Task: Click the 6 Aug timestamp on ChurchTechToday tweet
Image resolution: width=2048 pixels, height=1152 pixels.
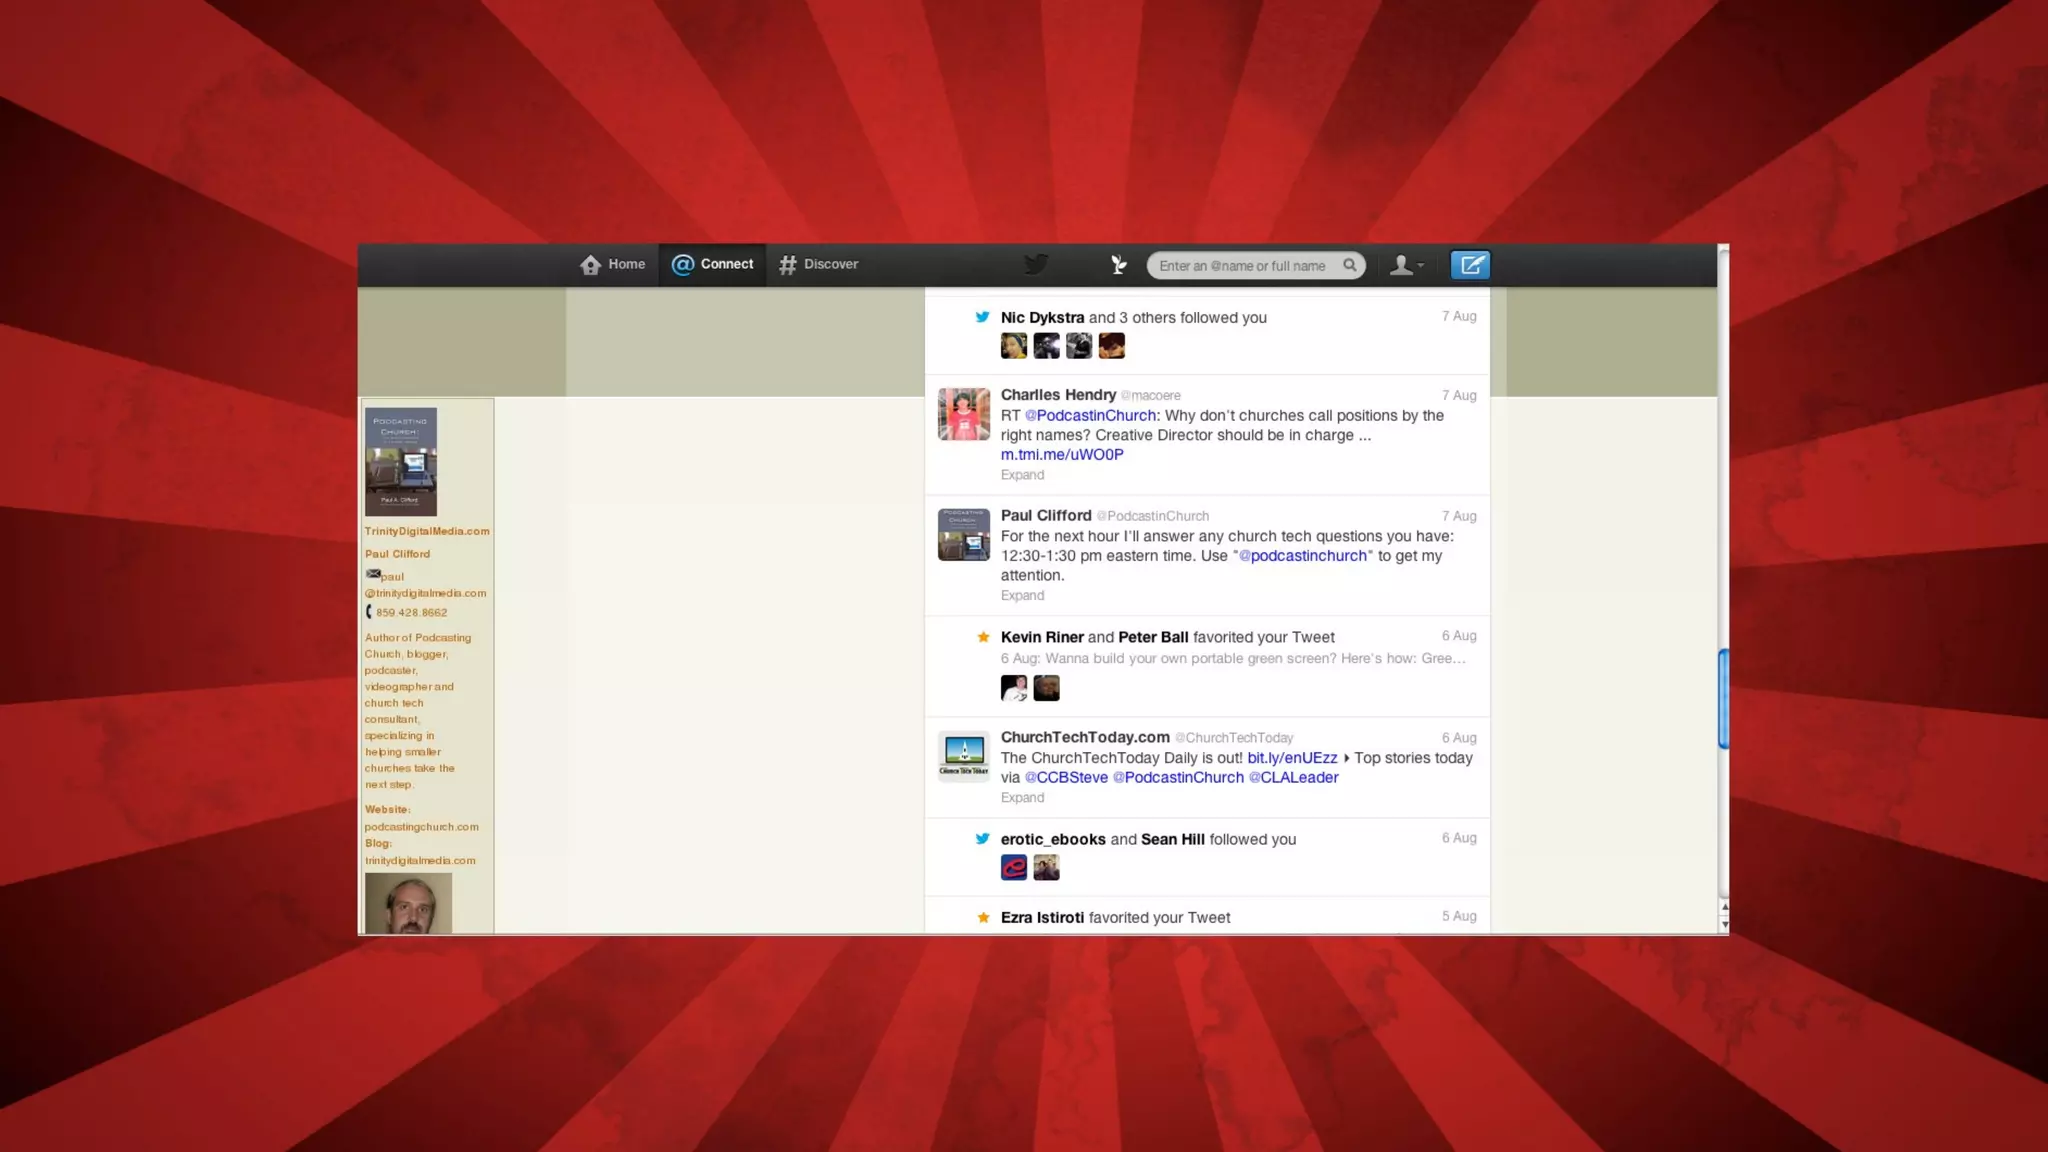Action: [1459, 738]
